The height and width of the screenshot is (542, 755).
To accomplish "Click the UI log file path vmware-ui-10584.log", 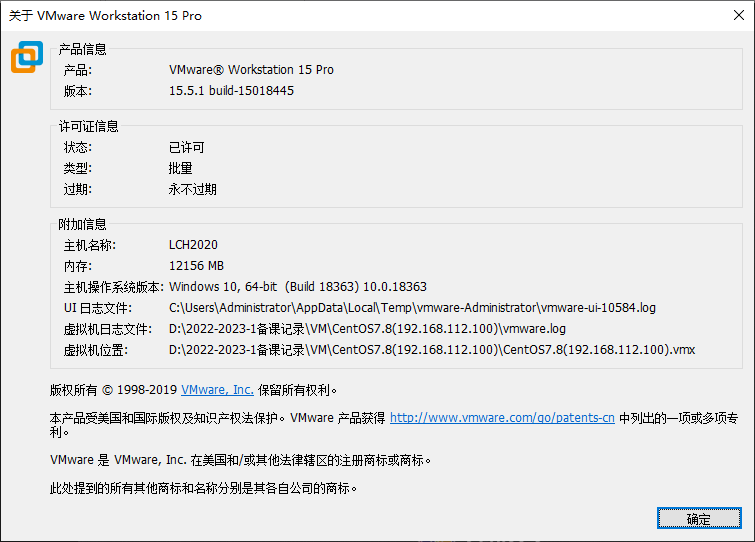I will [x=412, y=308].
